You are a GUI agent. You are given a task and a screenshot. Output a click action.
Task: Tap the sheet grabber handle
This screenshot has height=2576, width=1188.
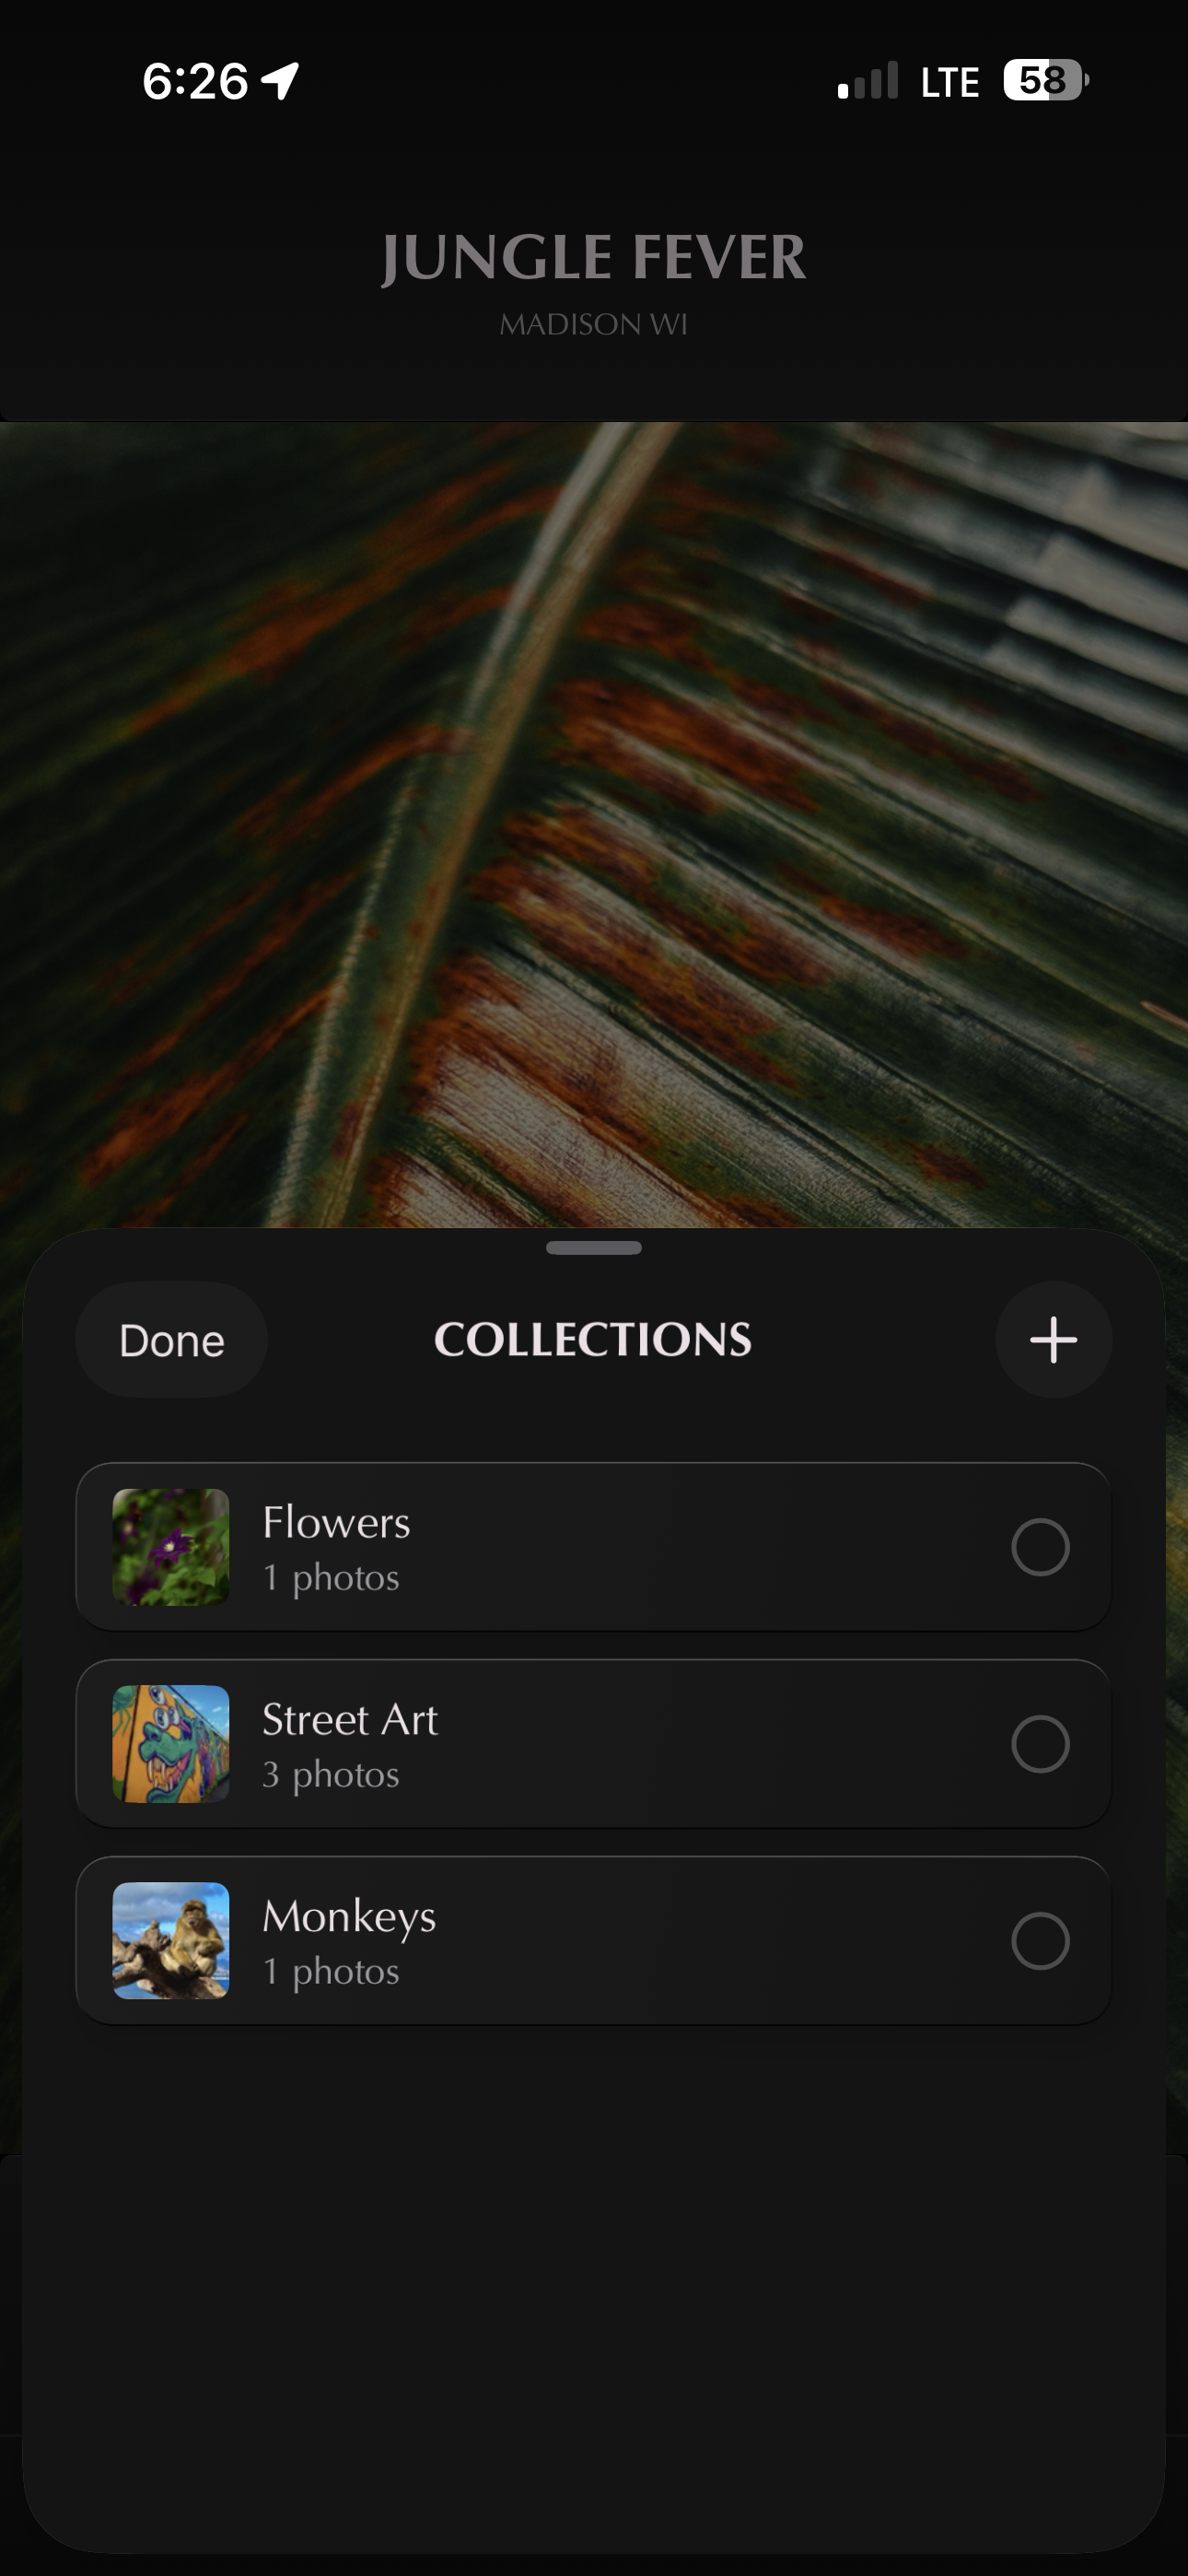[594, 1247]
